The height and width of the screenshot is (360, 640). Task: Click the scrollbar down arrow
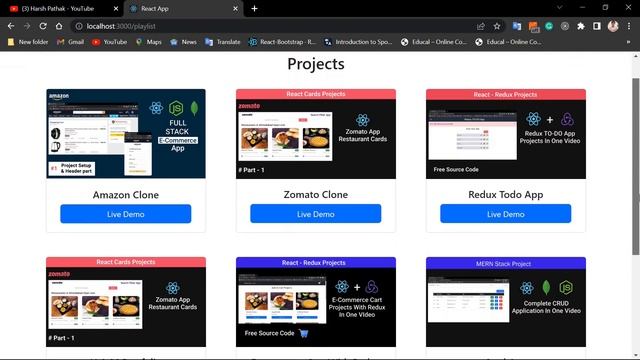pyautogui.click(x=636, y=355)
